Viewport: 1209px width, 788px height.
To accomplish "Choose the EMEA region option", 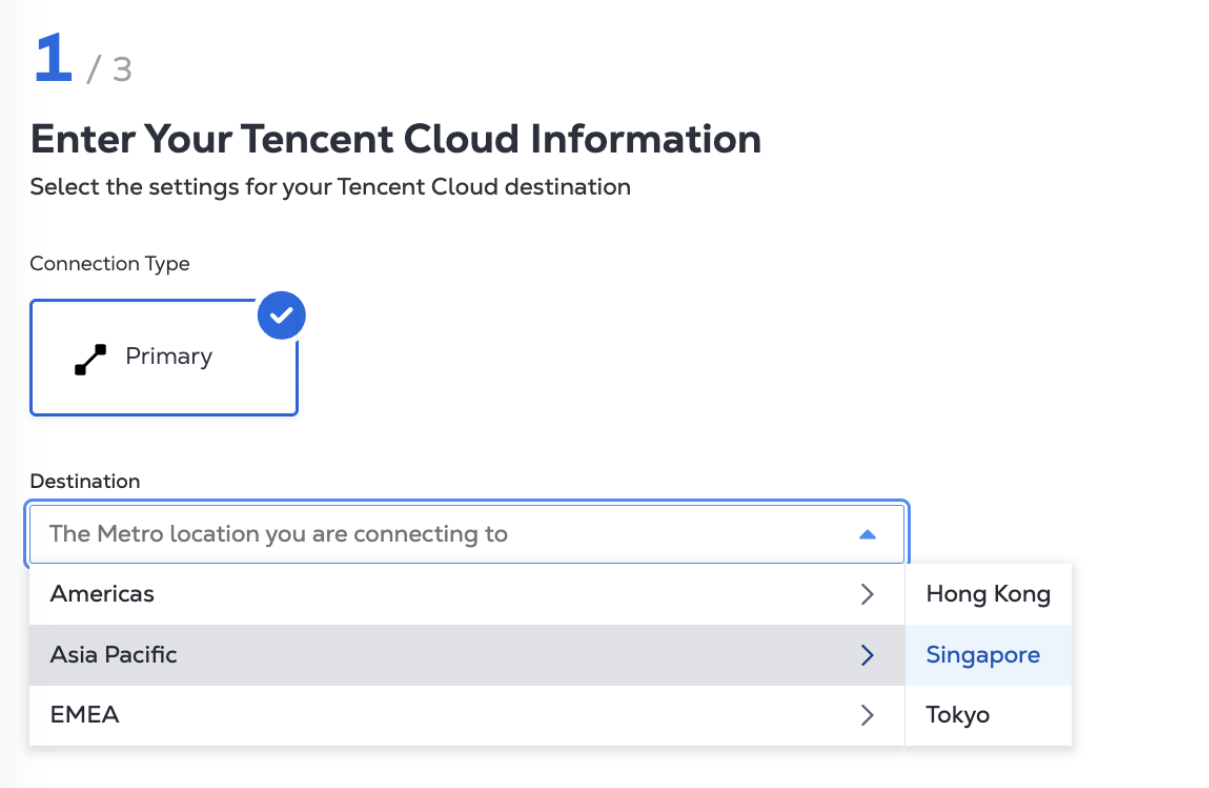I will click(85, 715).
